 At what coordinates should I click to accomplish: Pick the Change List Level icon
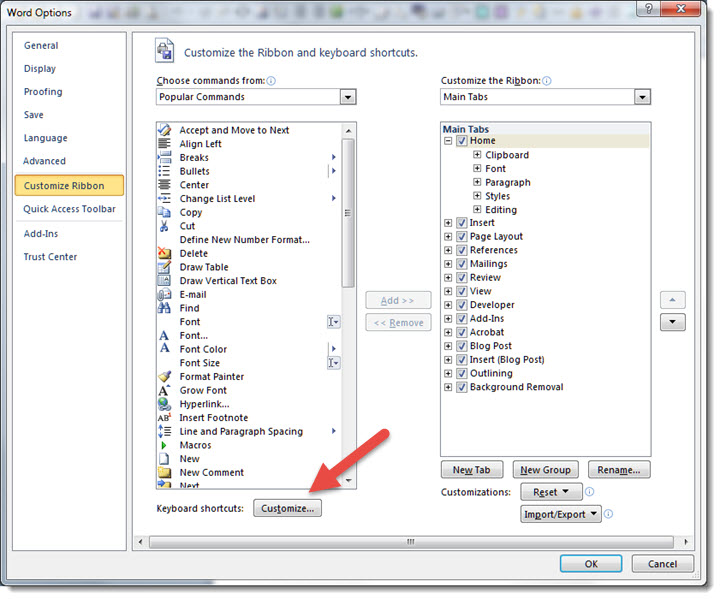click(x=164, y=199)
